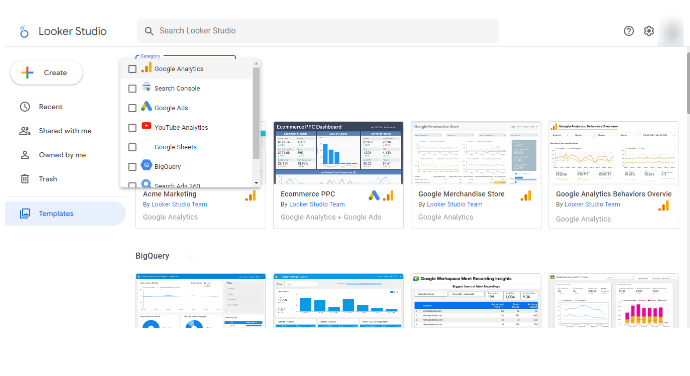Click the Looker Studio title text

73,31
